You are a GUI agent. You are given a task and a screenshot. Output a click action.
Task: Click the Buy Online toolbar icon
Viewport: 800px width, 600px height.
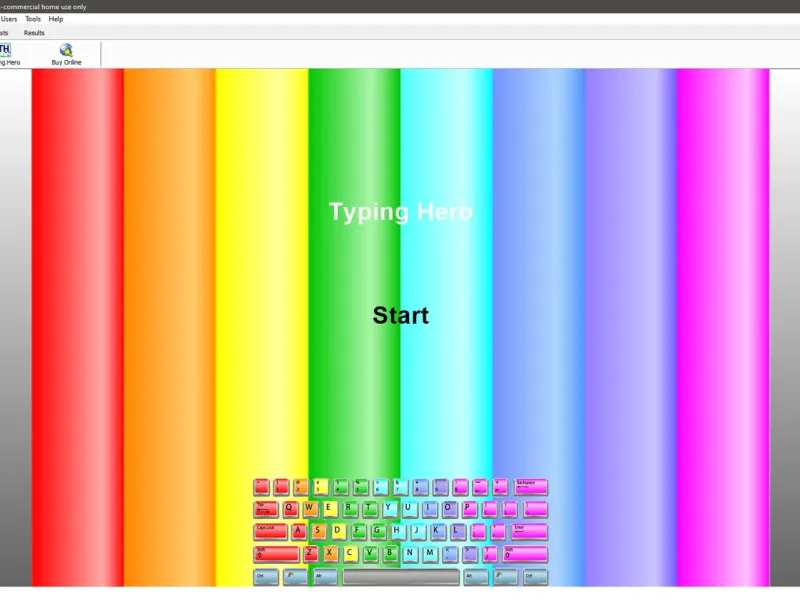coord(66,54)
